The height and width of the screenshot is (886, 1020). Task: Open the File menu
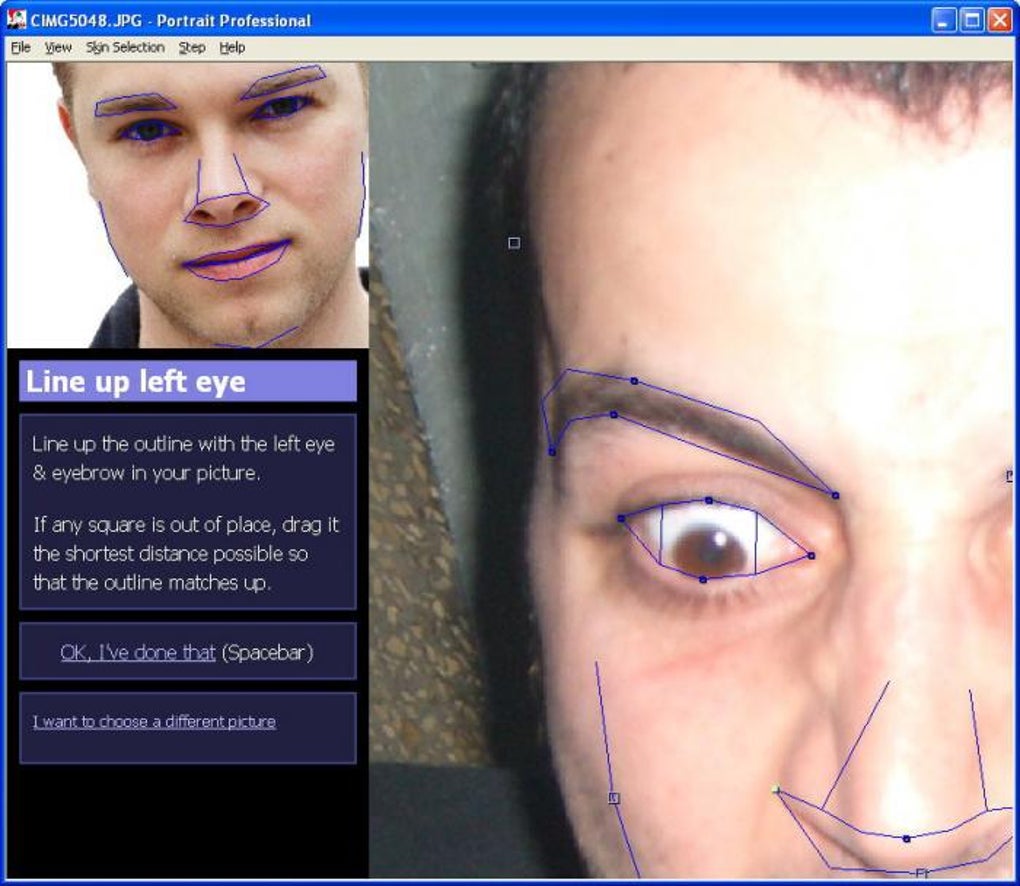[20, 47]
